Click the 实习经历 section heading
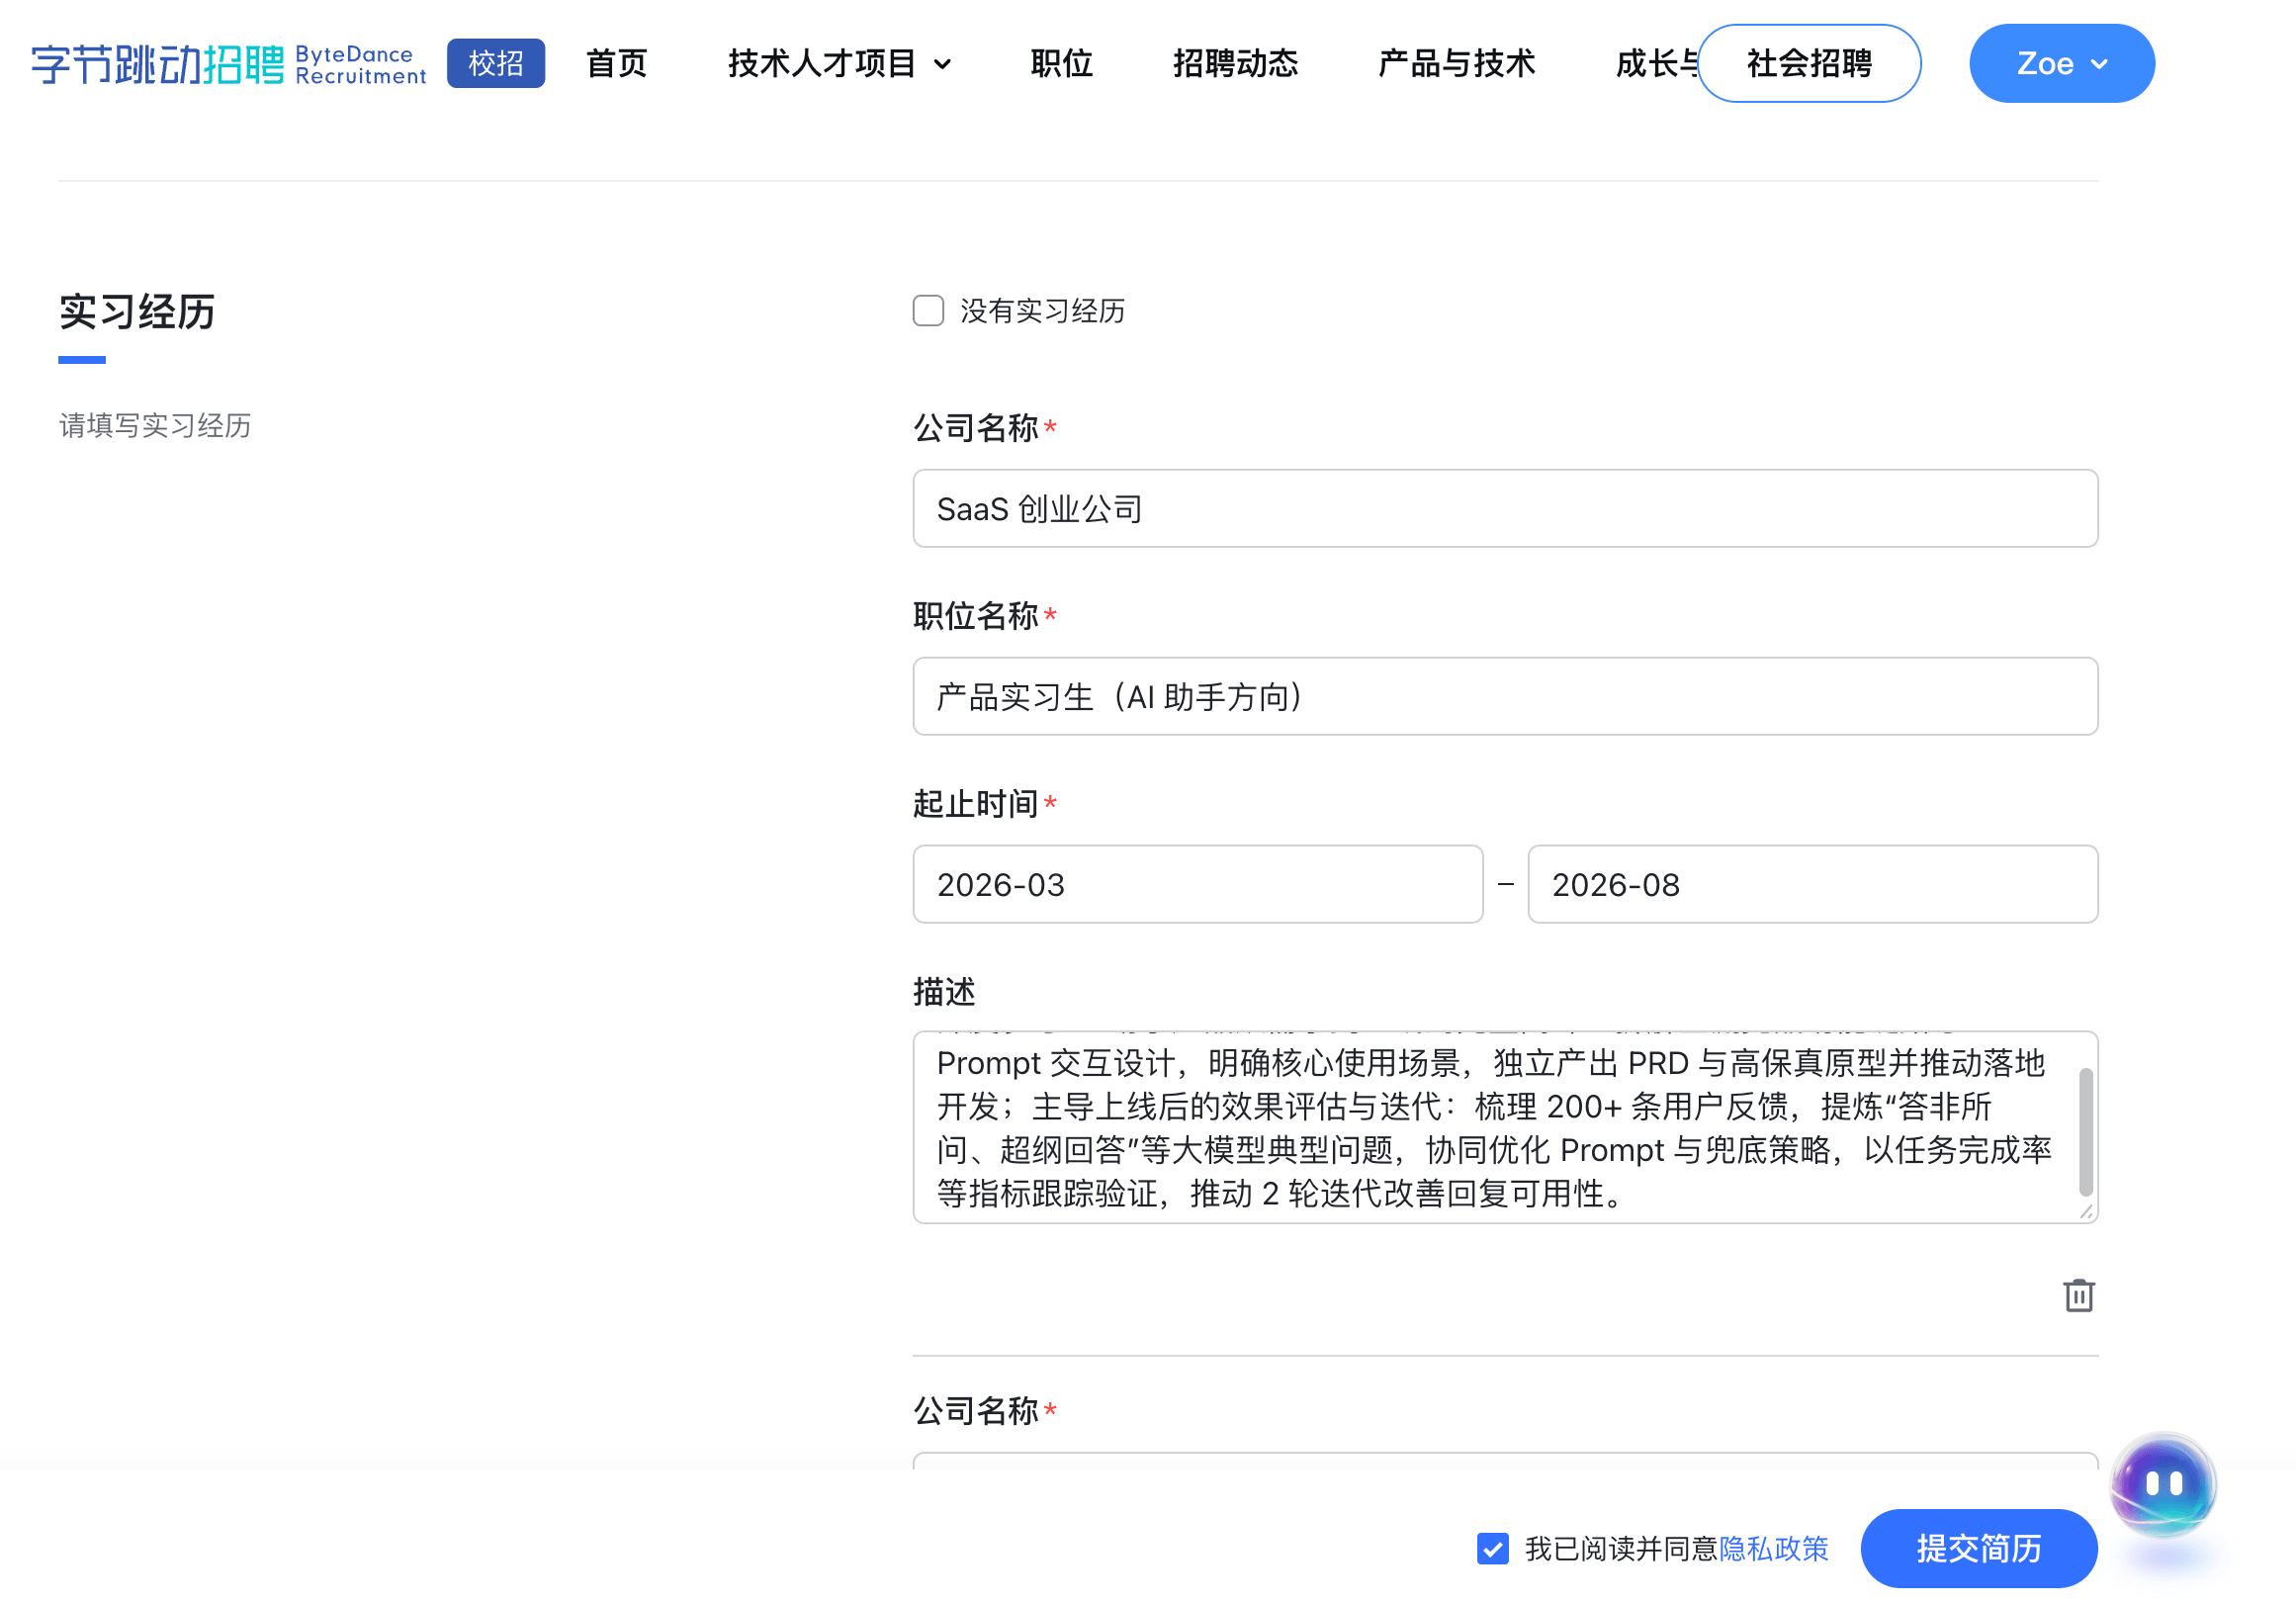 tap(137, 312)
